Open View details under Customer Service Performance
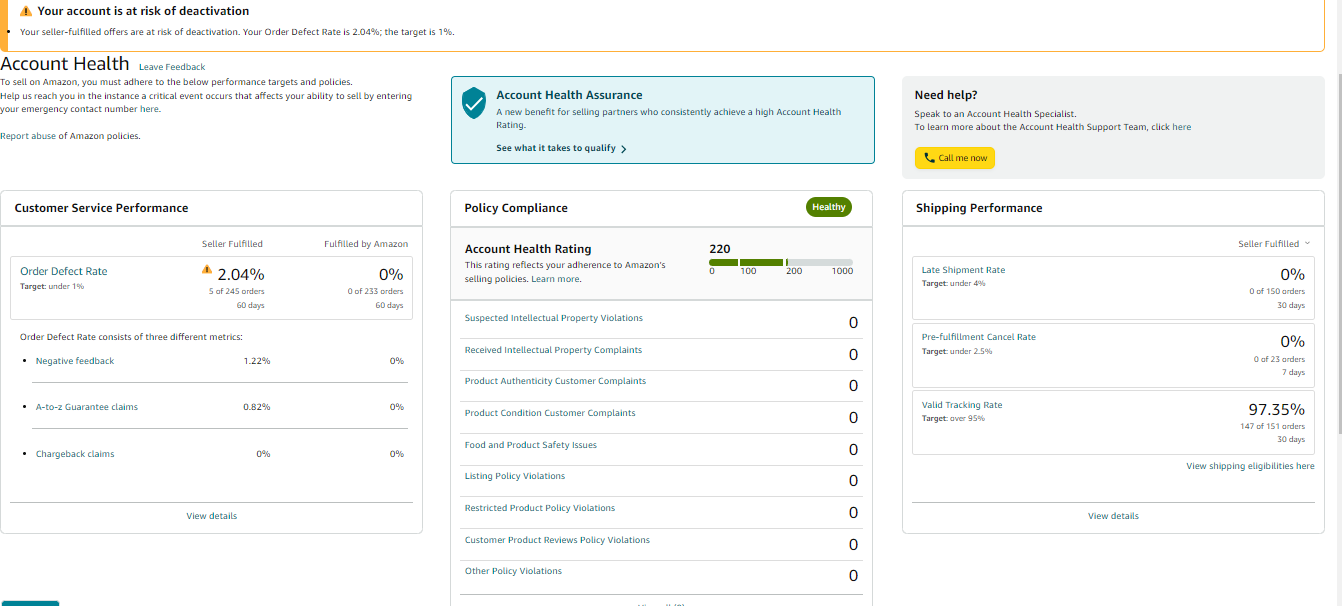Screen dimensions: 1342x606 point(212,516)
